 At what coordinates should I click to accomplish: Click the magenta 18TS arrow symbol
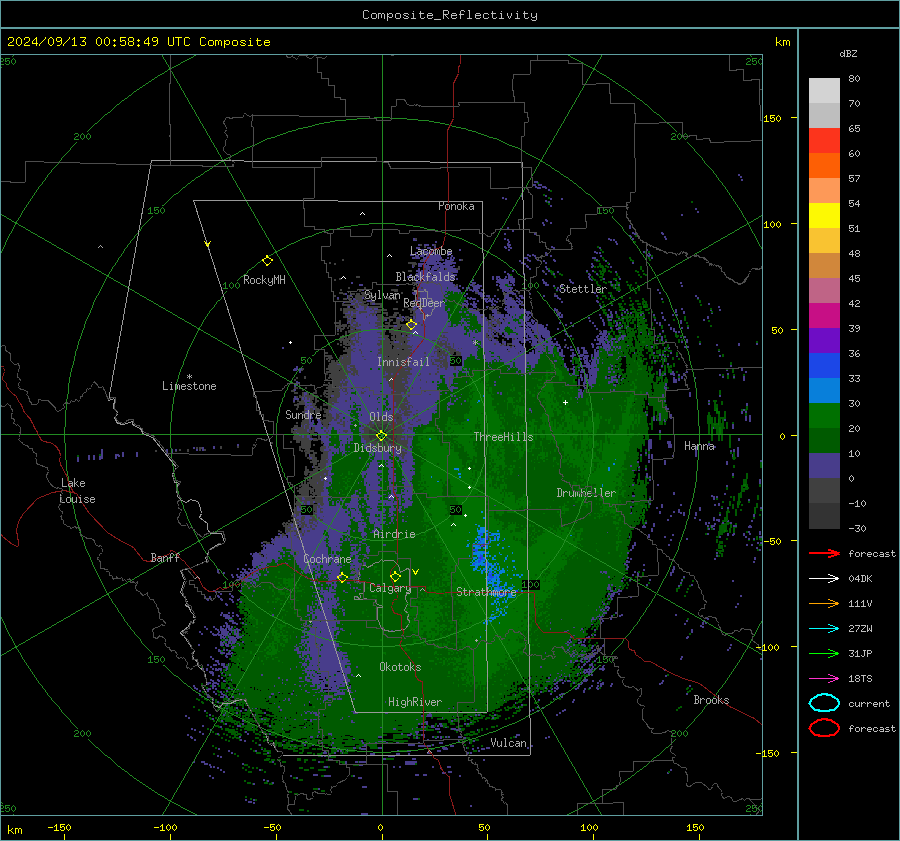click(x=824, y=679)
